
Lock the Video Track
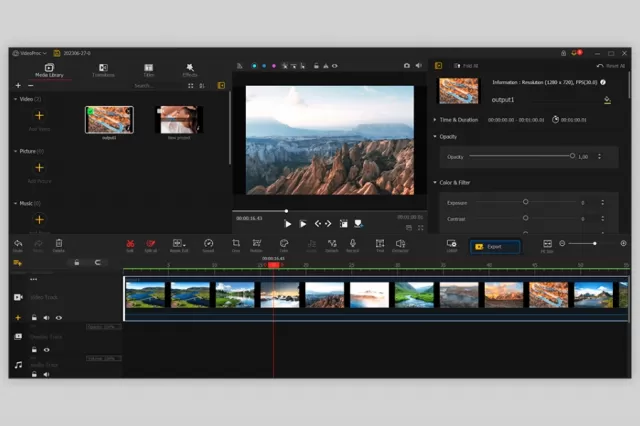tap(34, 317)
